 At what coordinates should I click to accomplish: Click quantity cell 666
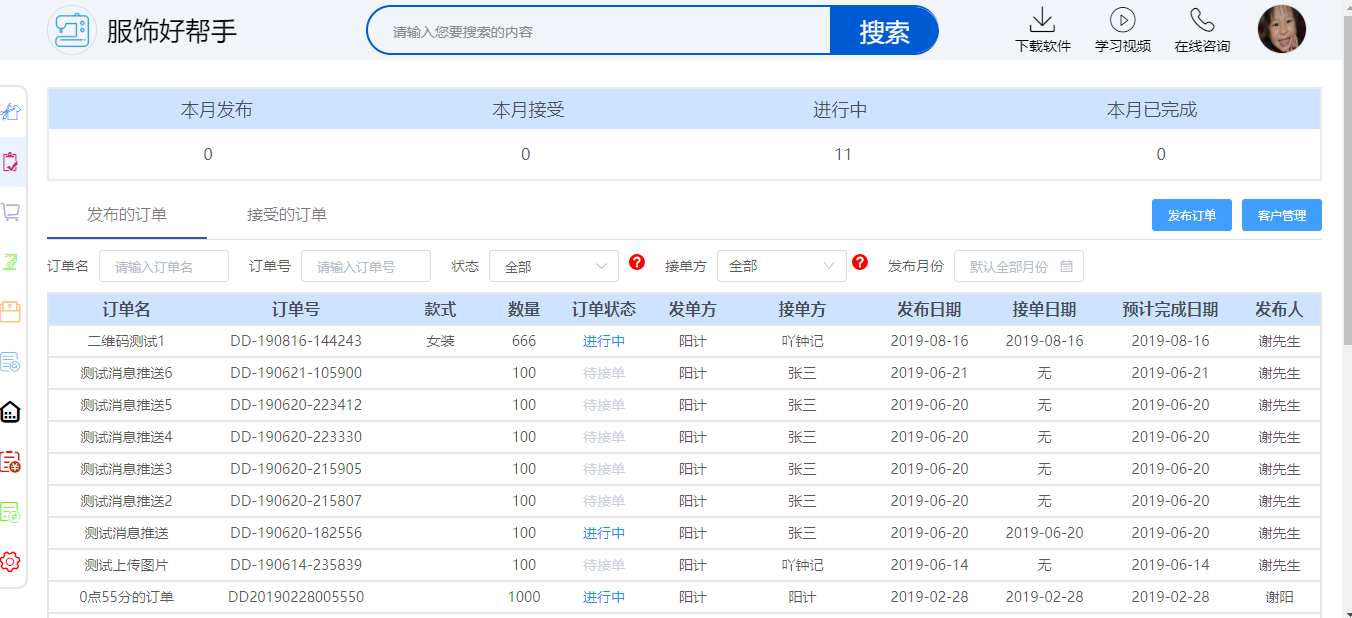coord(524,341)
